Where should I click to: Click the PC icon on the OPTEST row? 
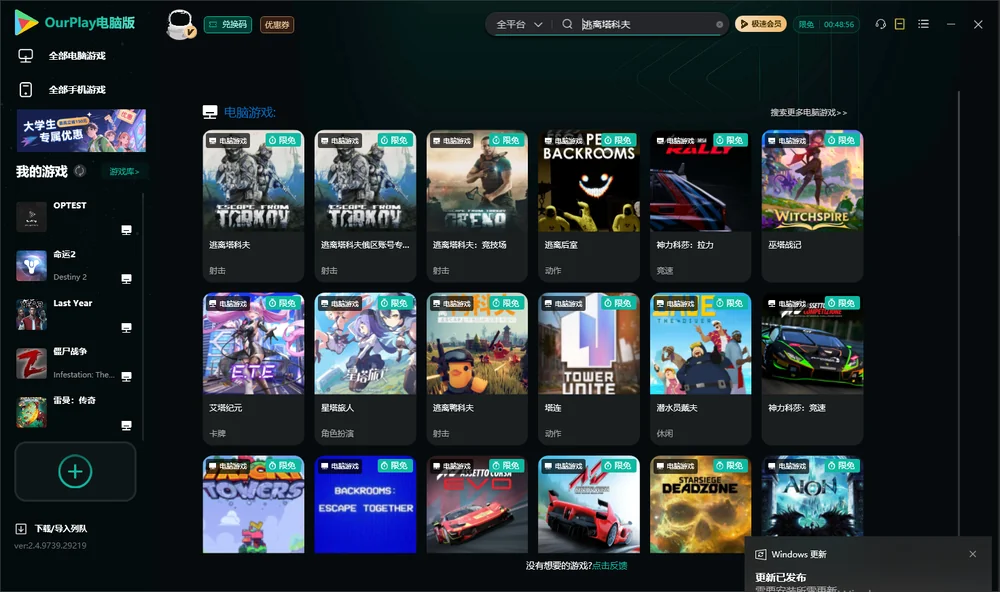(x=126, y=230)
